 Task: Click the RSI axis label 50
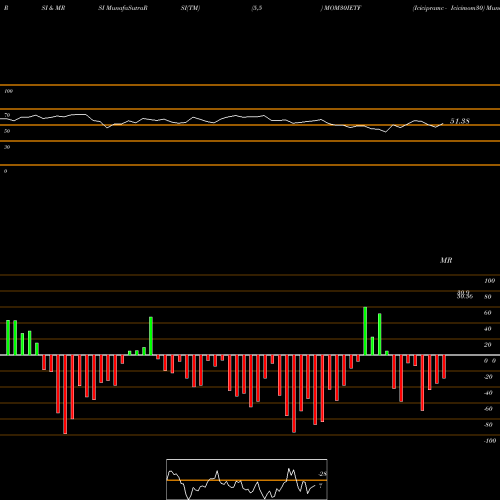(x=7, y=131)
